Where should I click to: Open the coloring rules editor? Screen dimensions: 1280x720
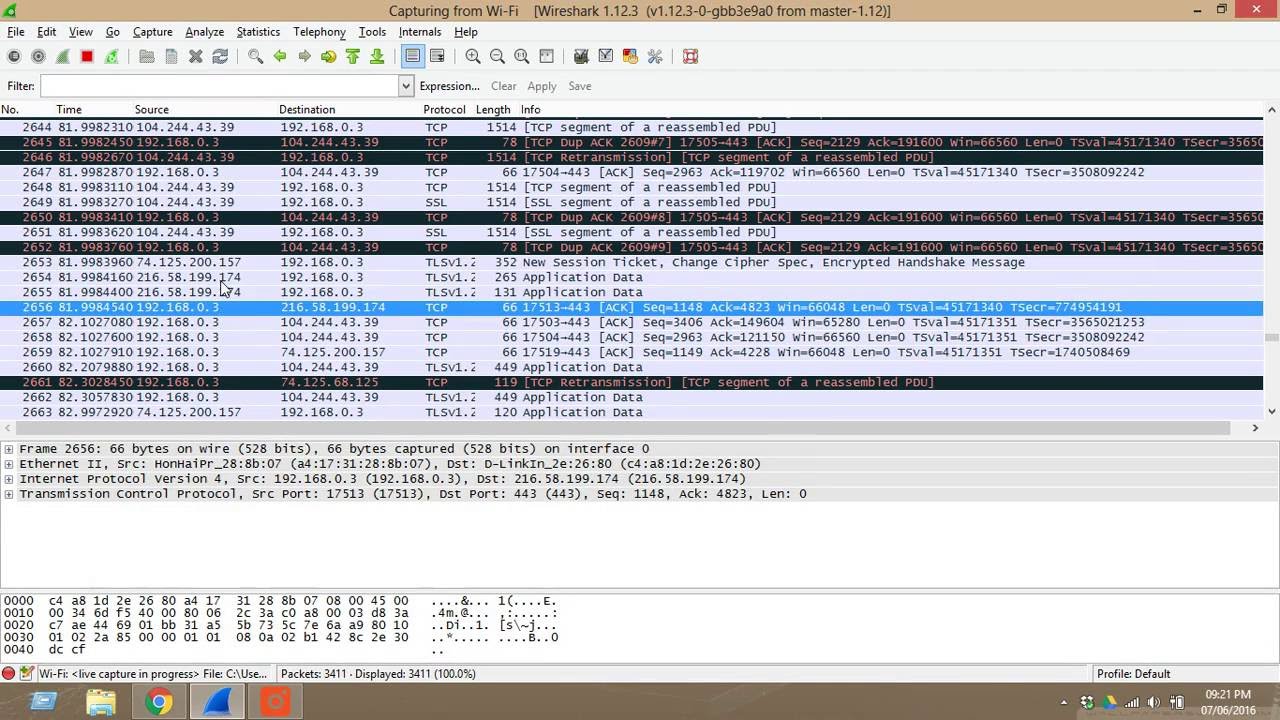tap(630, 57)
